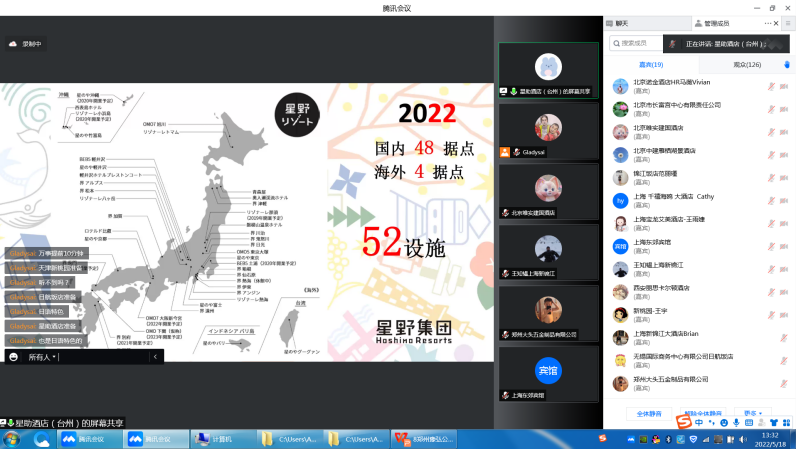796x449 pixels.
Task: Click the Windows Start button
Action: click(12, 439)
